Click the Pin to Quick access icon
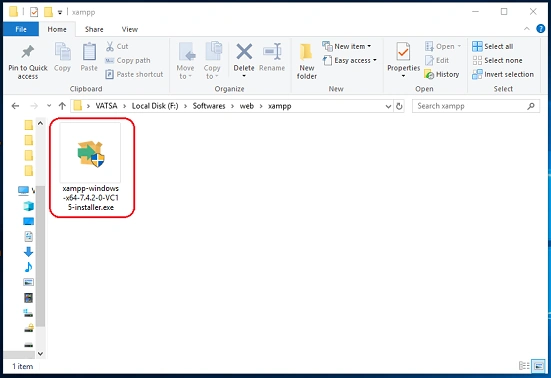The width and height of the screenshot is (551, 378). pyautogui.click(x=27, y=52)
